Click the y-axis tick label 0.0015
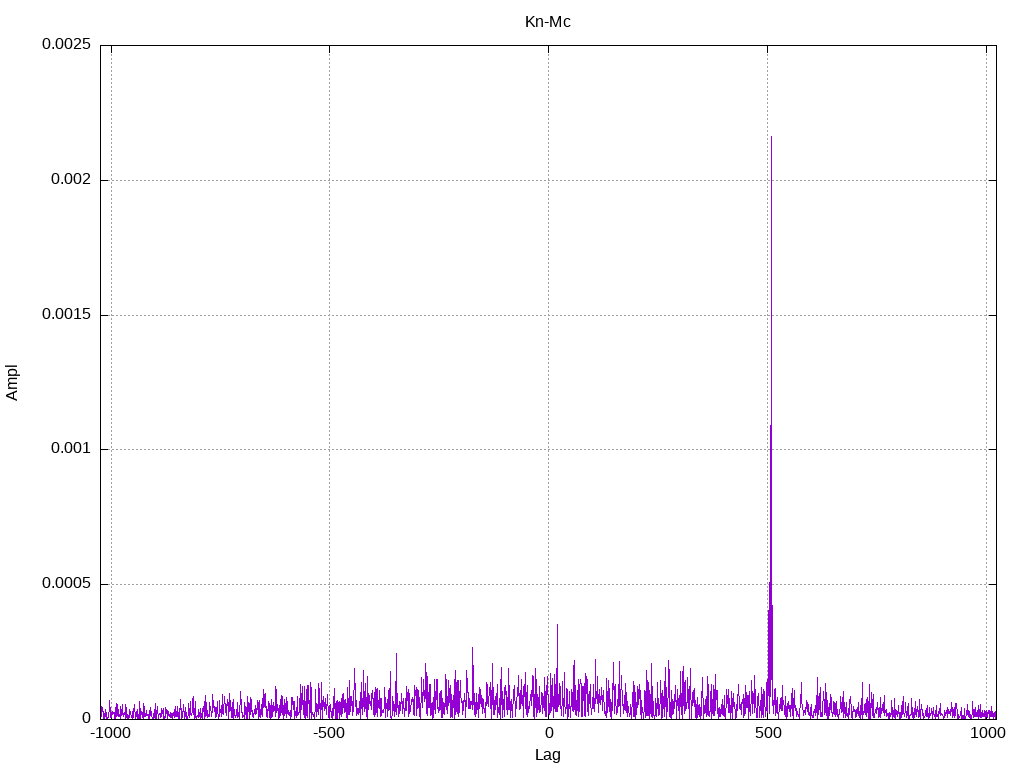 66,314
